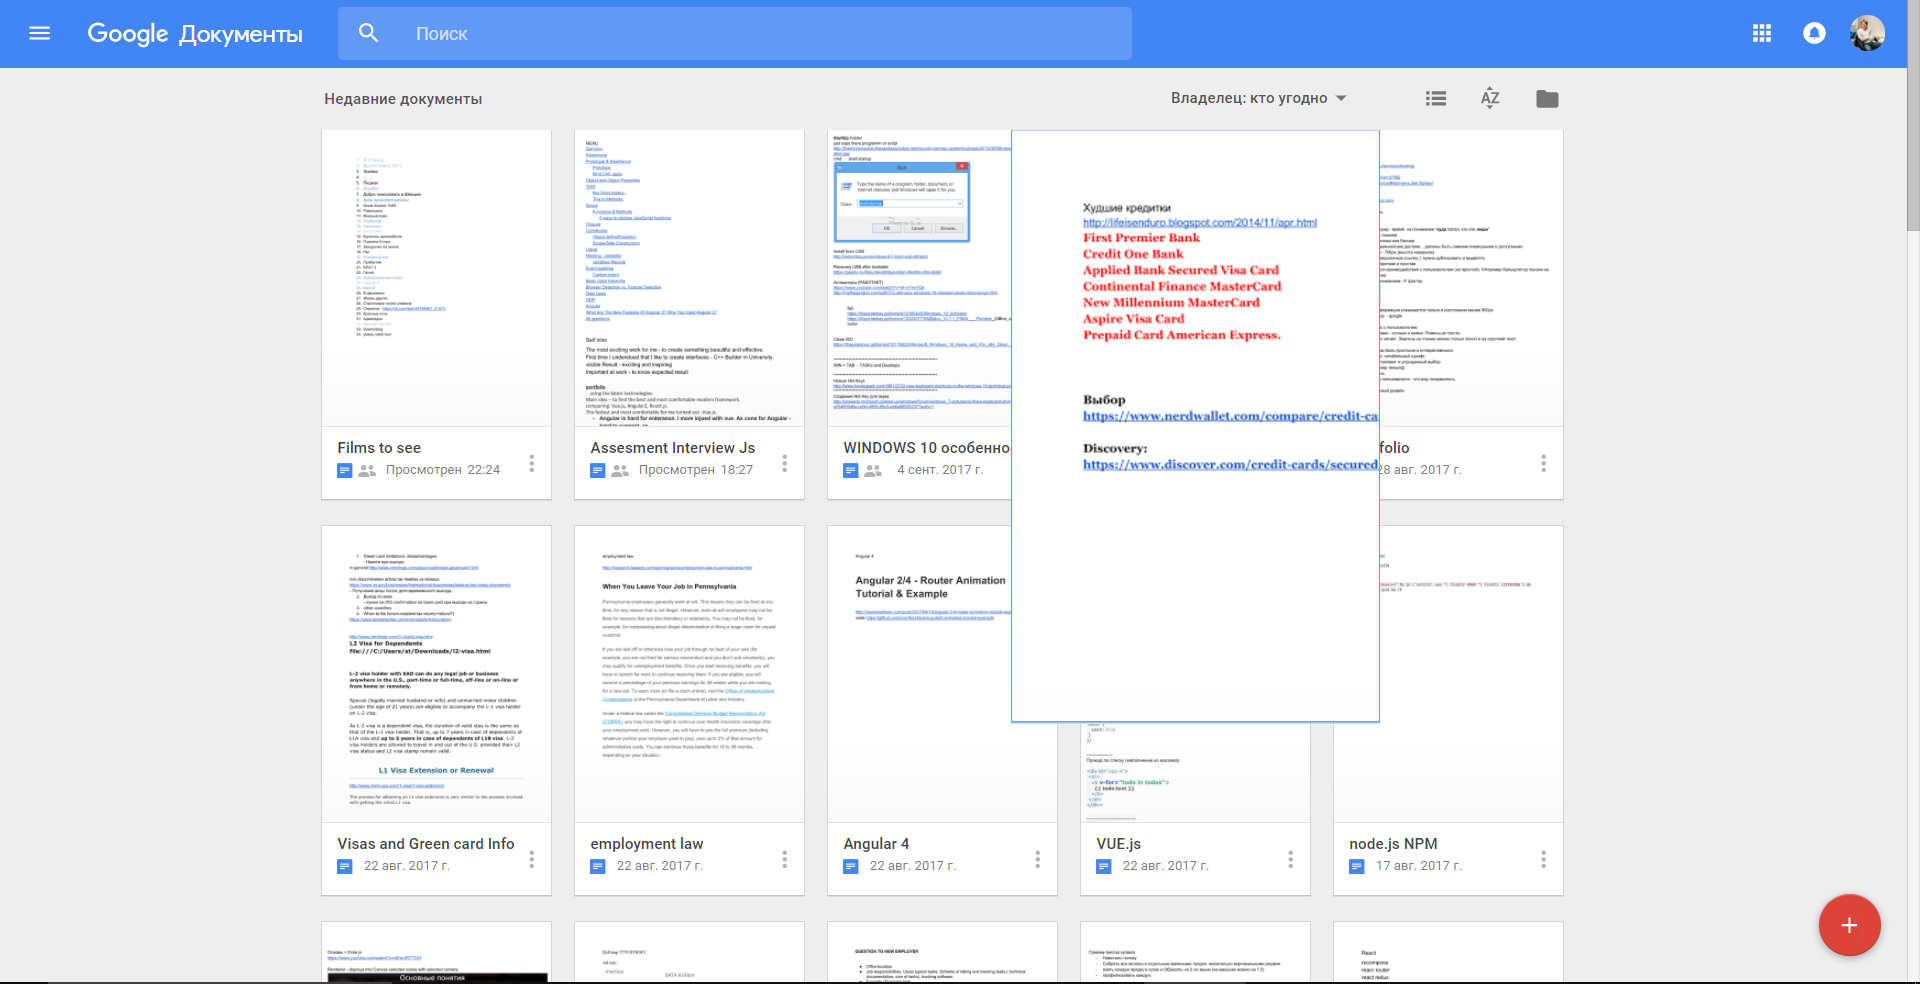This screenshot has height=984, width=1920.
Task: Click the doc icon for Assesment Interview Js
Action: 598,470
